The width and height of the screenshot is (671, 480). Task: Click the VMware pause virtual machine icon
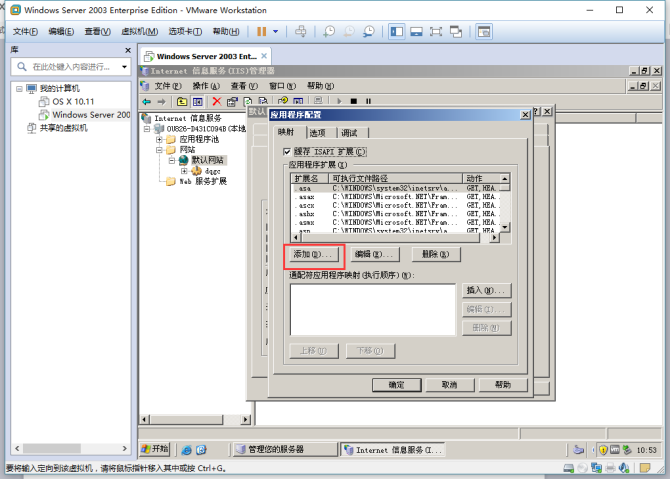click(x=262, y=32)
